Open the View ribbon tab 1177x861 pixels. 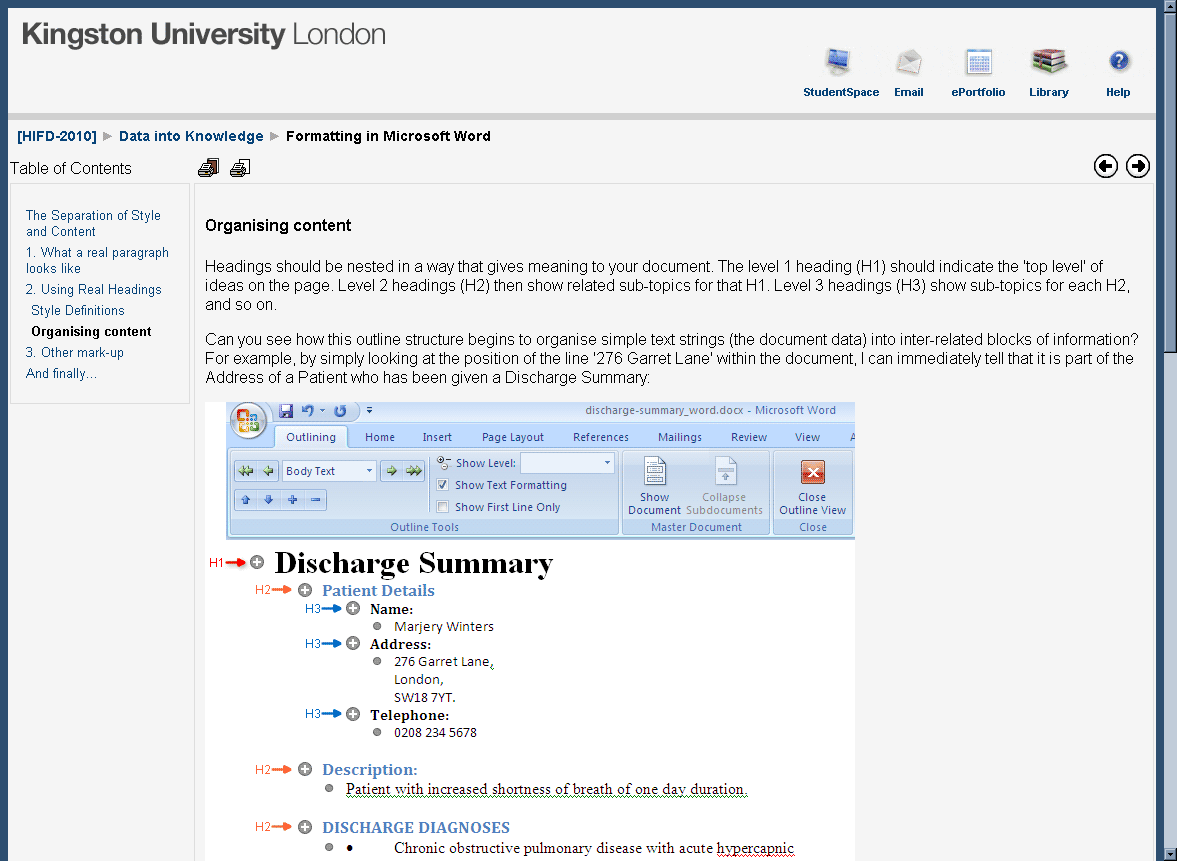tap(808, 437)
